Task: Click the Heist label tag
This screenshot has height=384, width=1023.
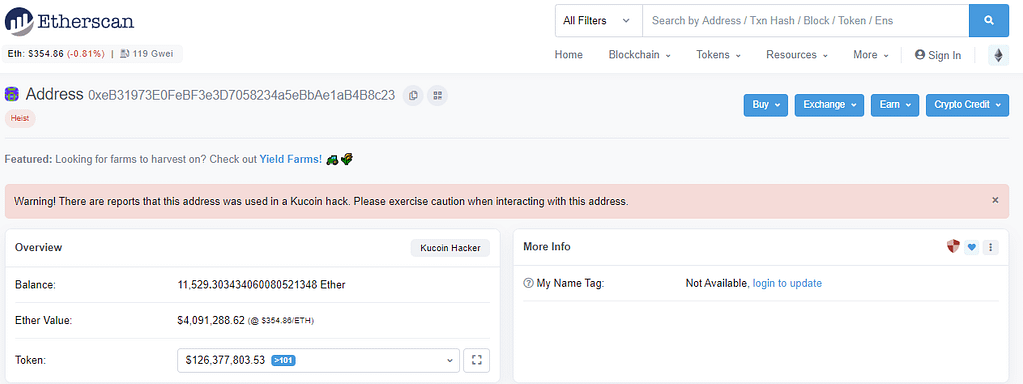Action: point(20,119)
